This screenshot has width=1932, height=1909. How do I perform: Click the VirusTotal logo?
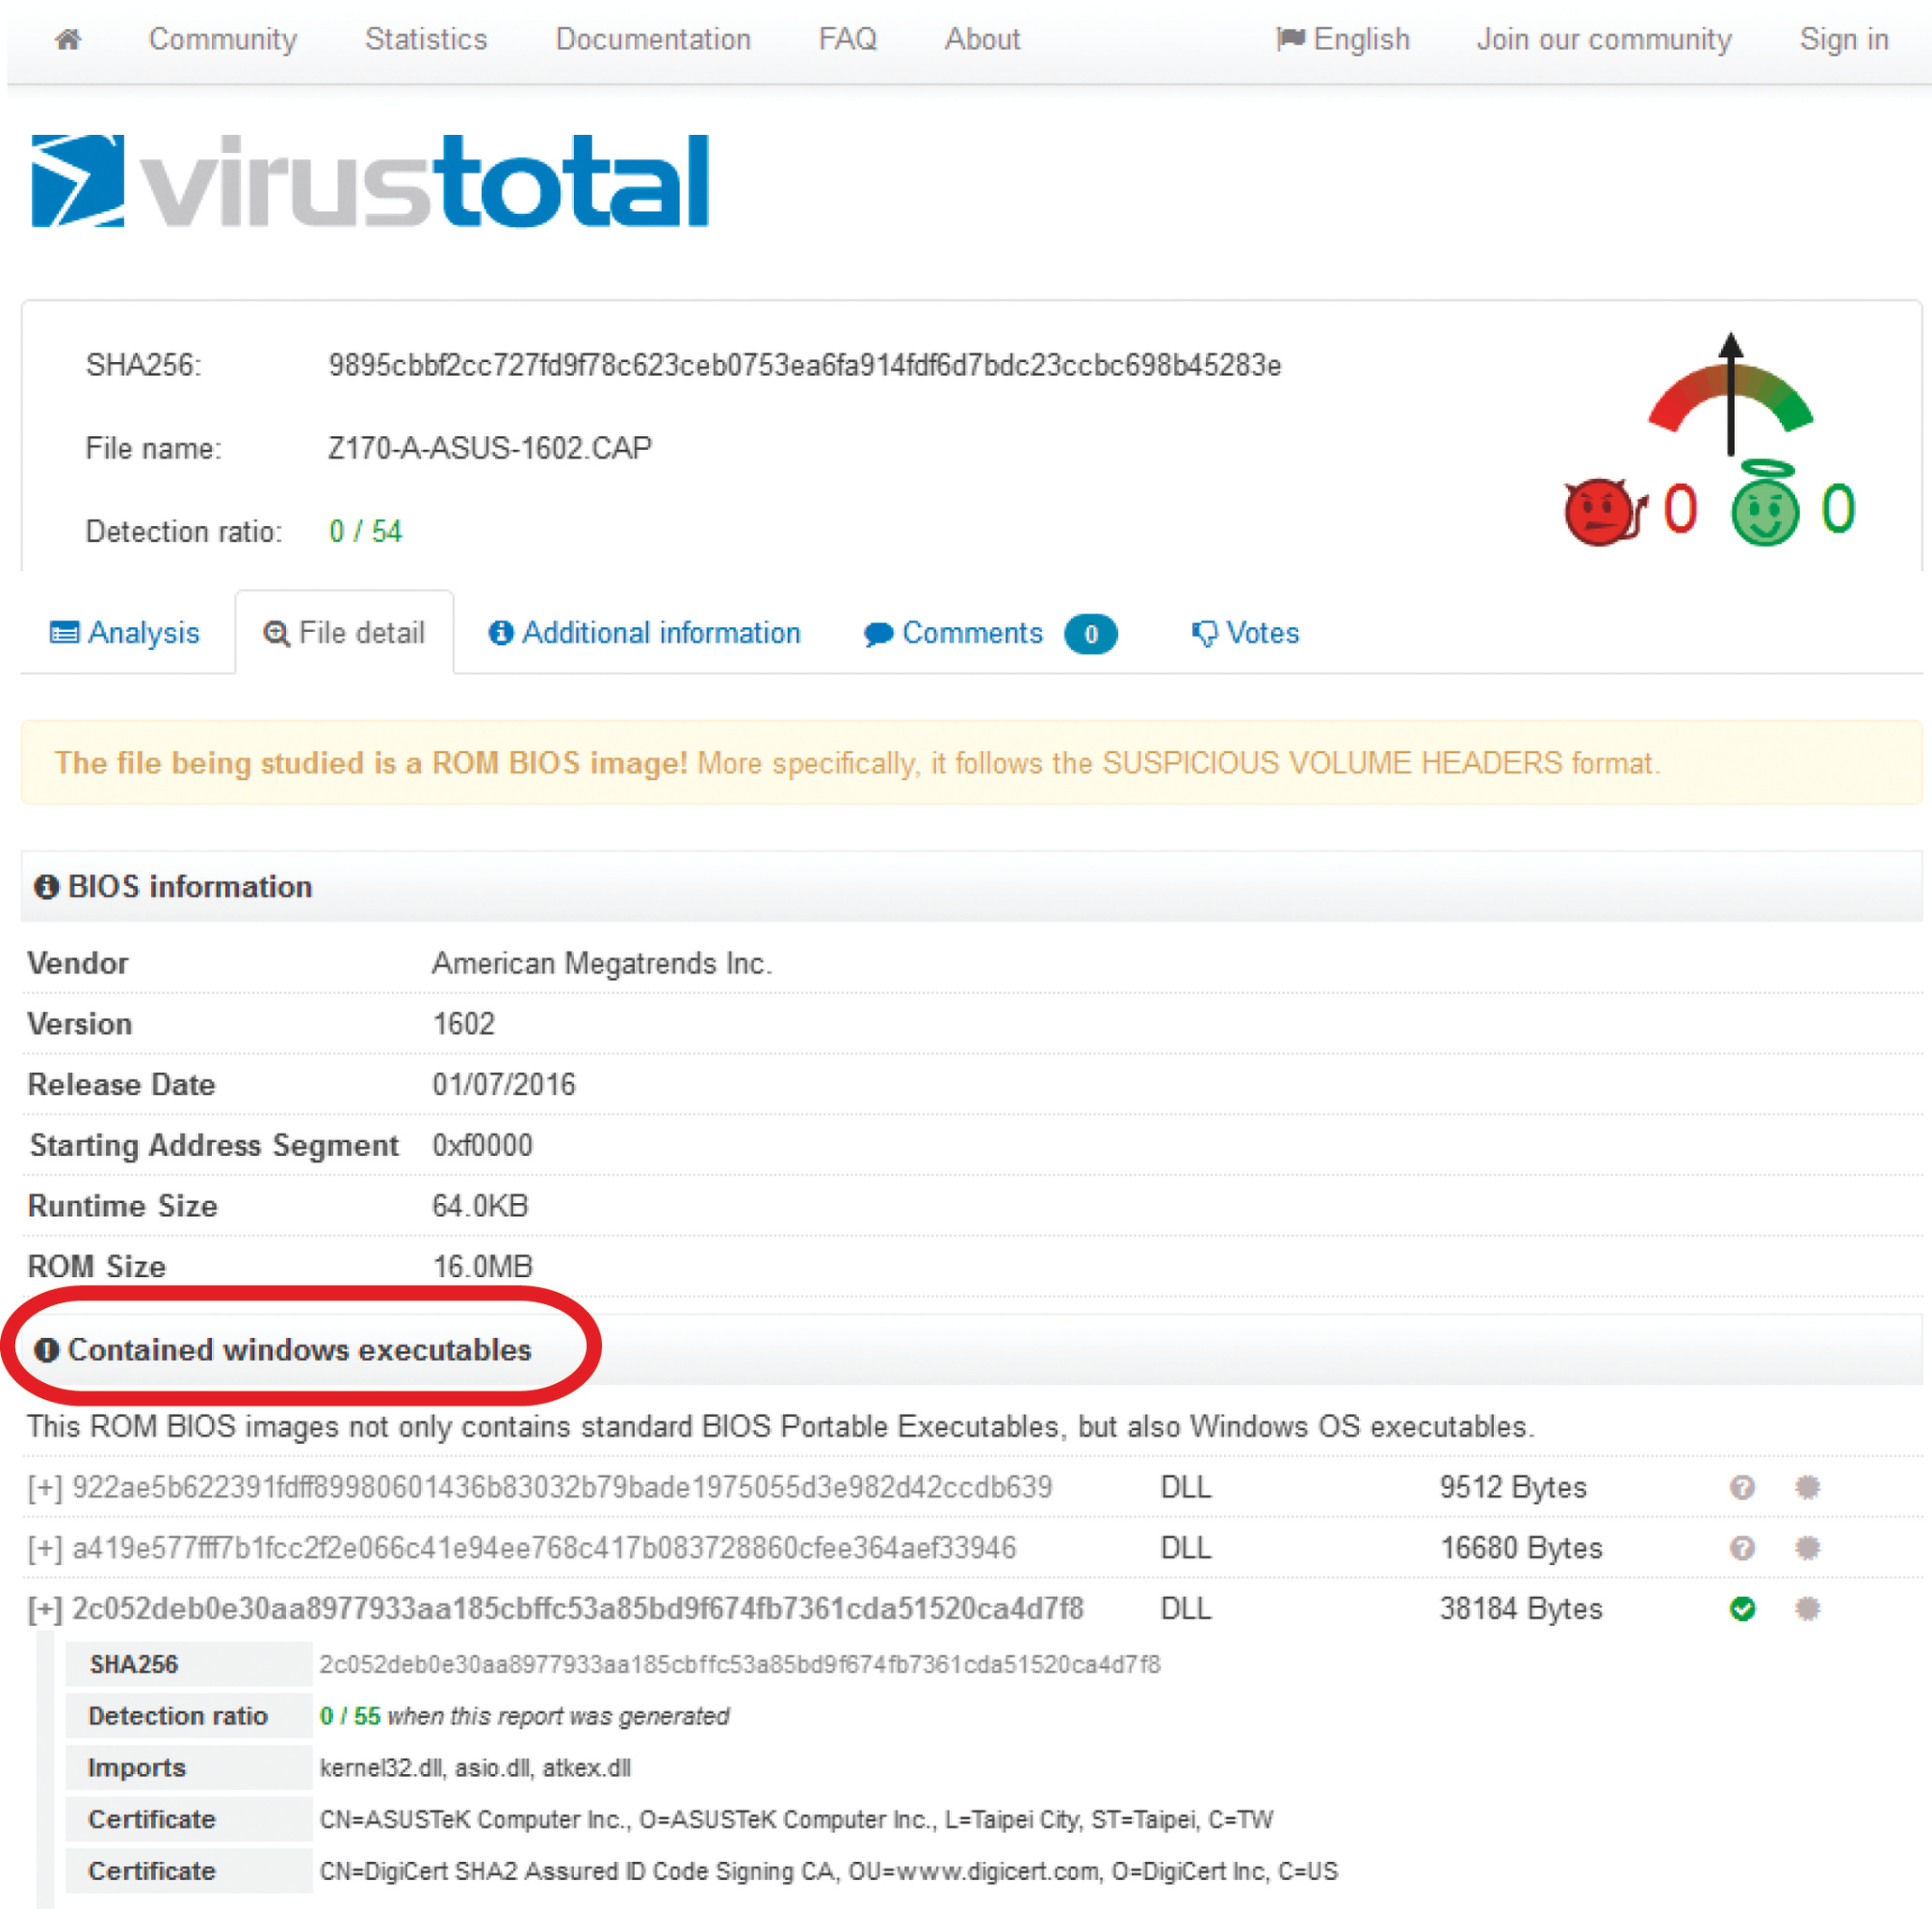370,182
